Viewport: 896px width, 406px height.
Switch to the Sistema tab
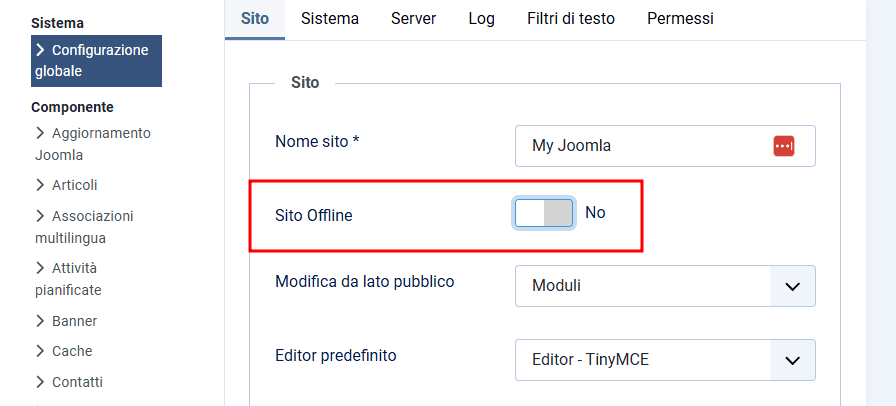pyautogui.click(x=329, y=18)
